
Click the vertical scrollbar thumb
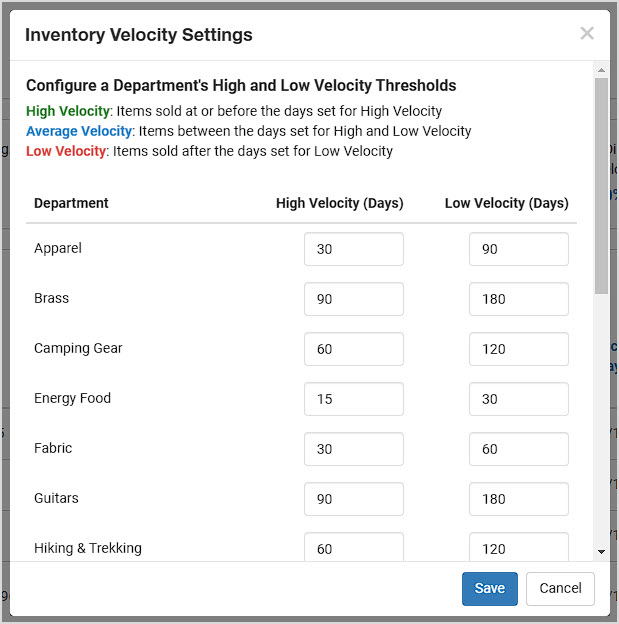click(x=601, y=185)
